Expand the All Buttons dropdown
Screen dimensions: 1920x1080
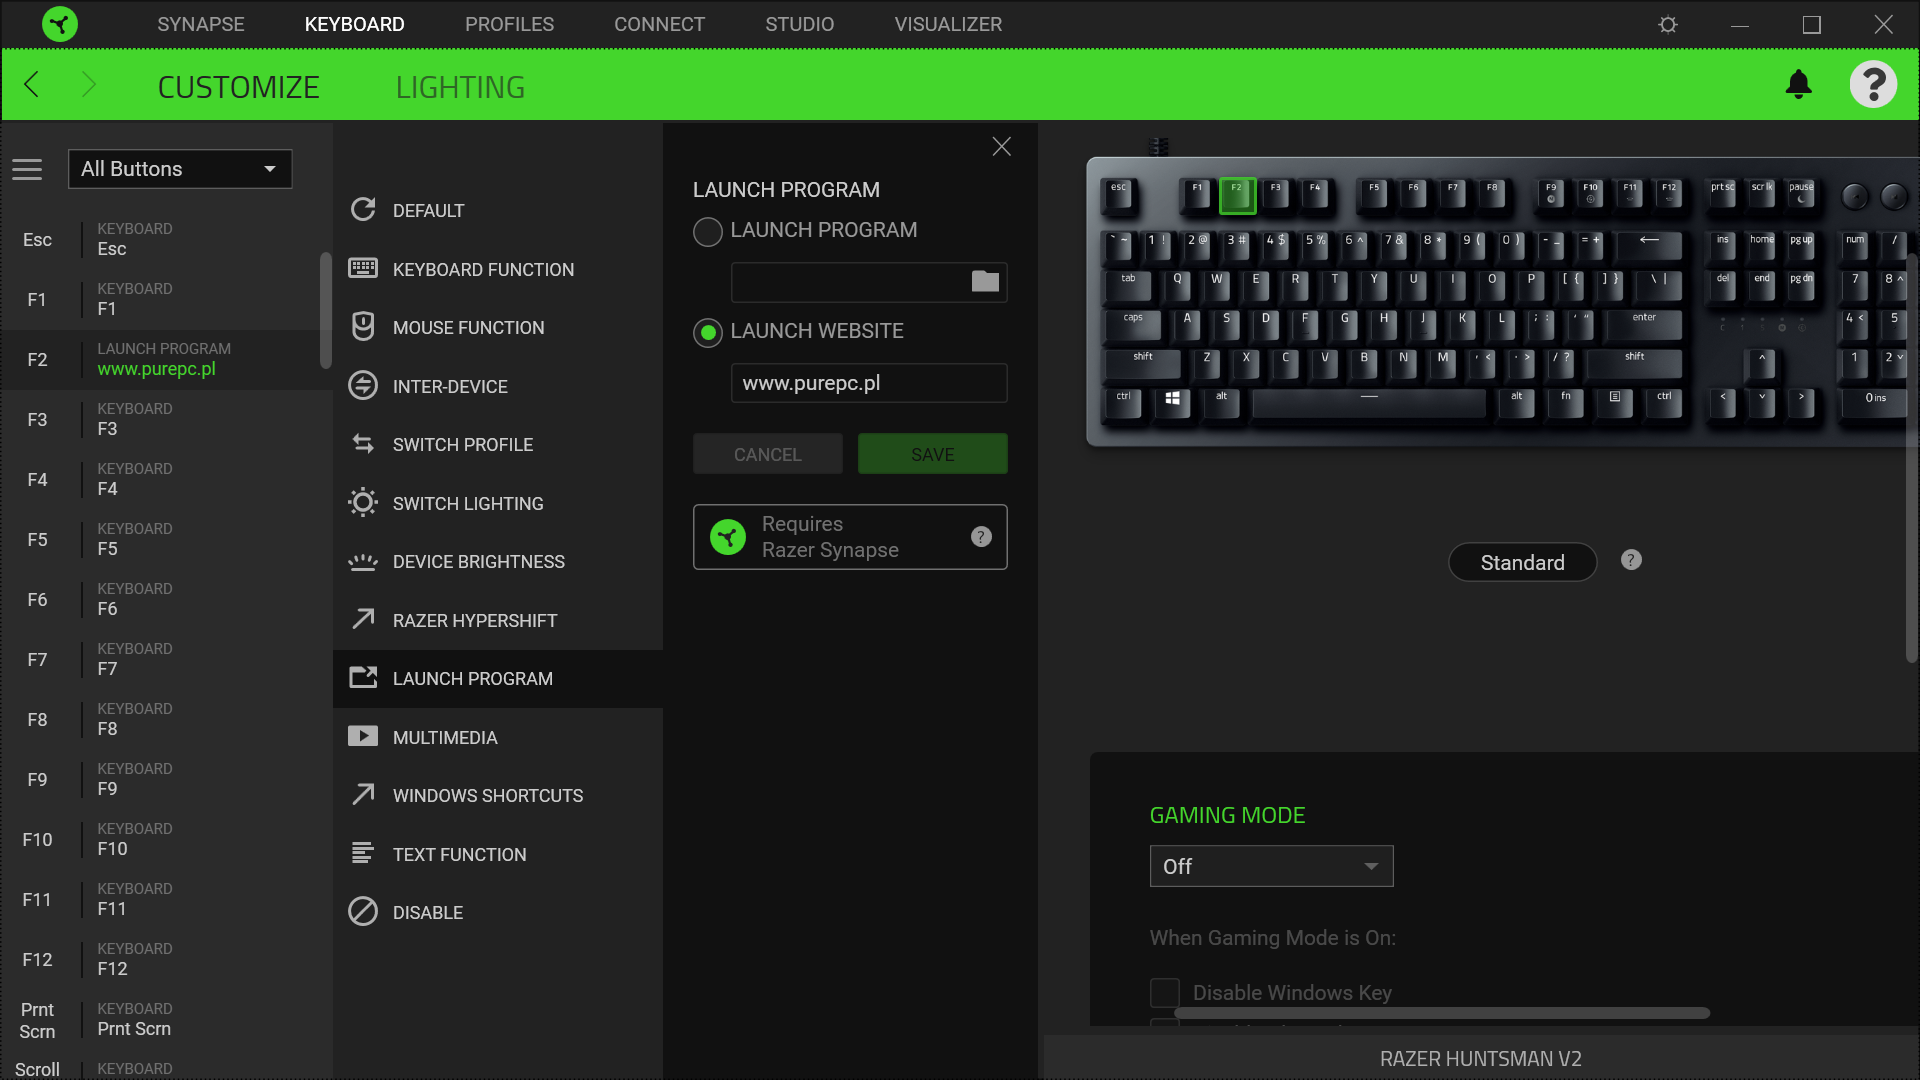pos(180,169)
